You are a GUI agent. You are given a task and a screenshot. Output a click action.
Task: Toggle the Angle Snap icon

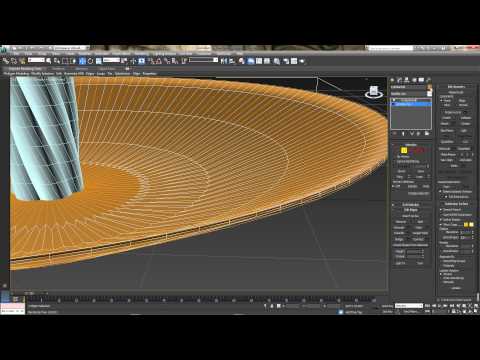click(x=159, y=61)
